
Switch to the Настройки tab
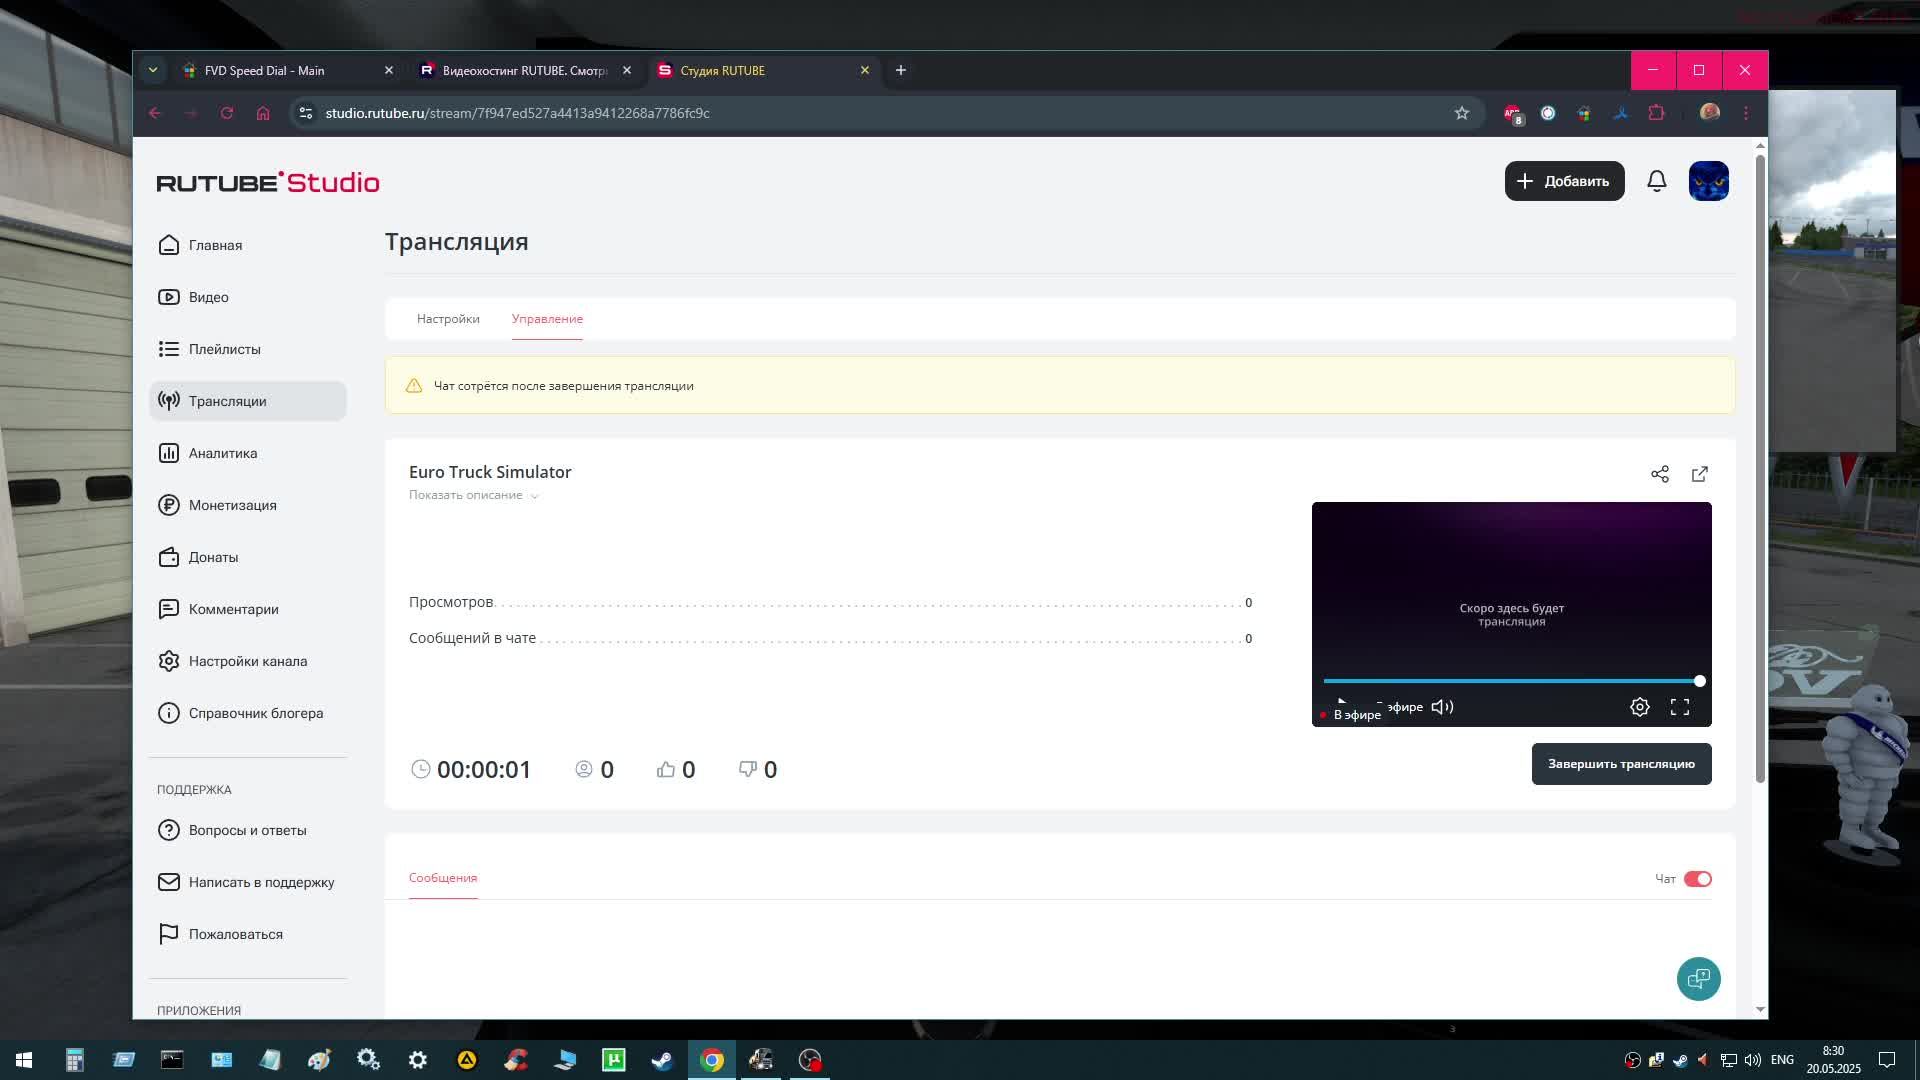[448, 319]
